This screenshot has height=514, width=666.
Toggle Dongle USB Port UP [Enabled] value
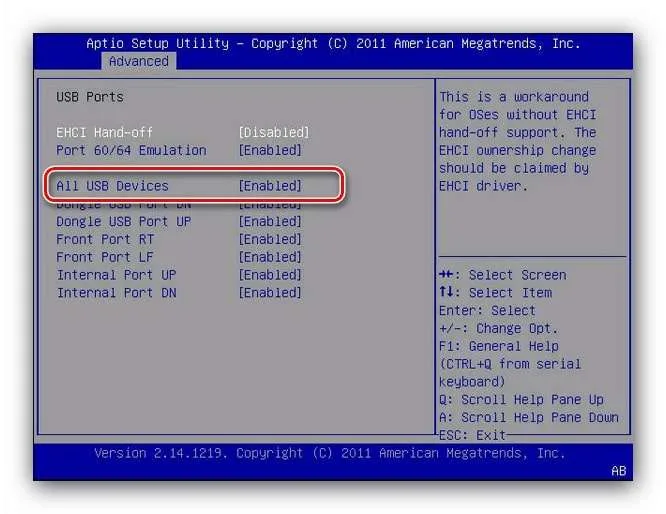coord(270,222)
